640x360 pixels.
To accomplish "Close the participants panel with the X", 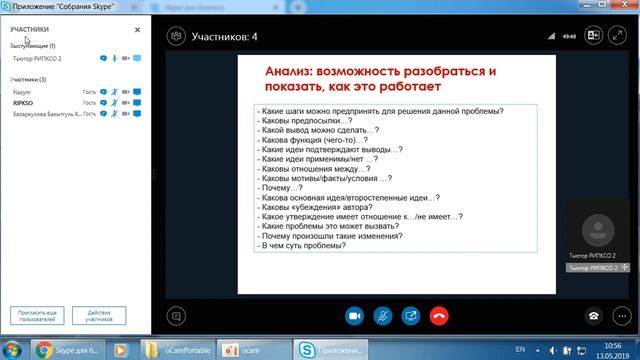I will pyautogui.click(x=138, y=30).
